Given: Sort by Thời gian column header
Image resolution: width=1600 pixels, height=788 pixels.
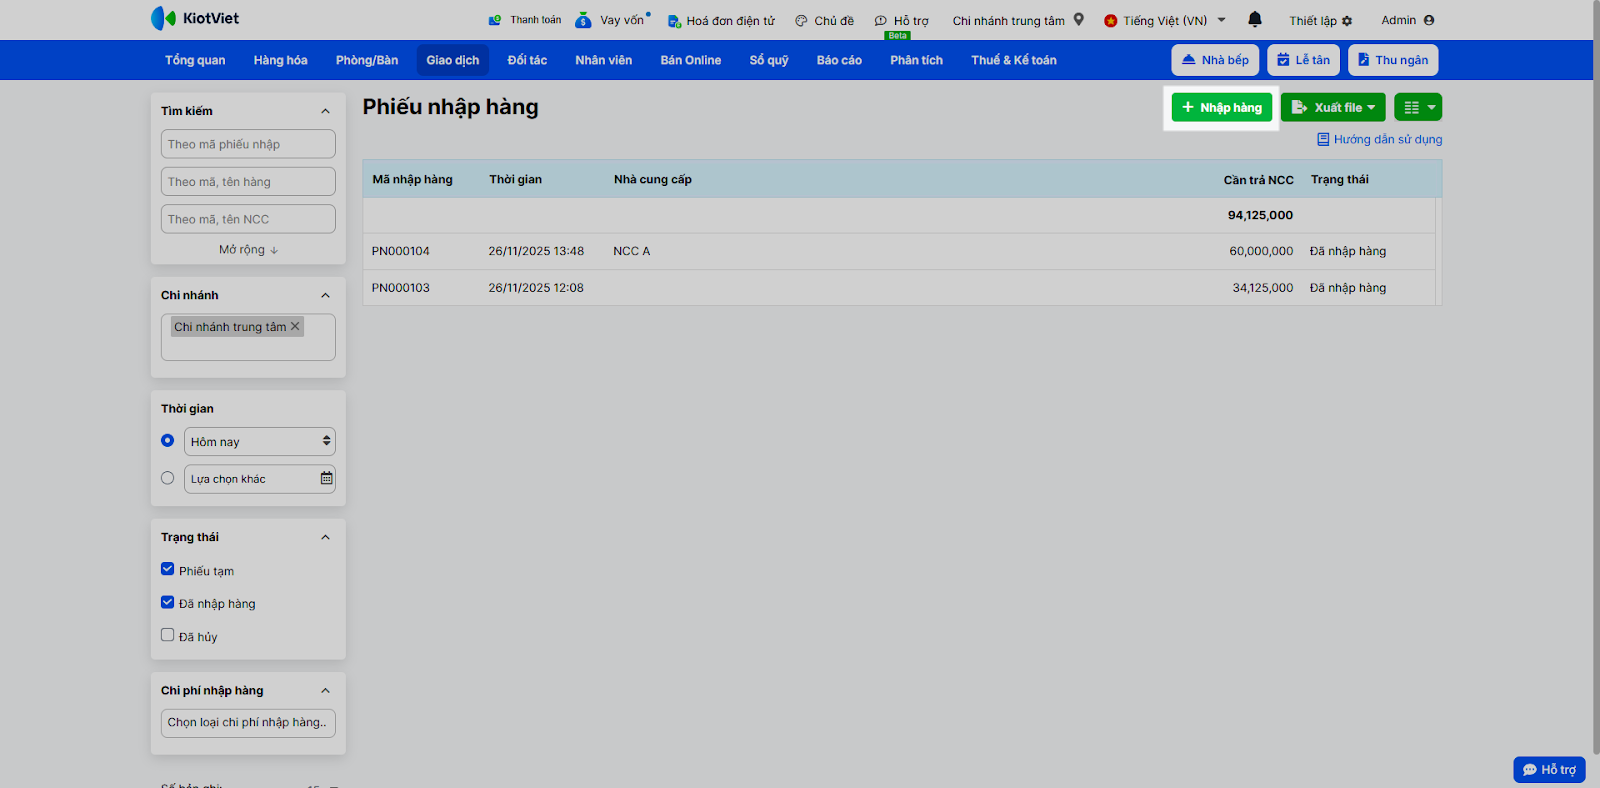Looking at the screenshot, I should click(516, 180).
